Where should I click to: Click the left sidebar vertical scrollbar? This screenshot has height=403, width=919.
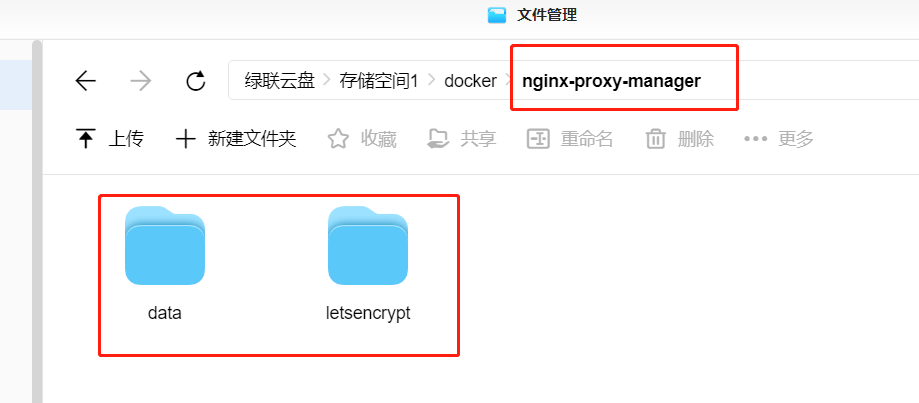[36, 221]
